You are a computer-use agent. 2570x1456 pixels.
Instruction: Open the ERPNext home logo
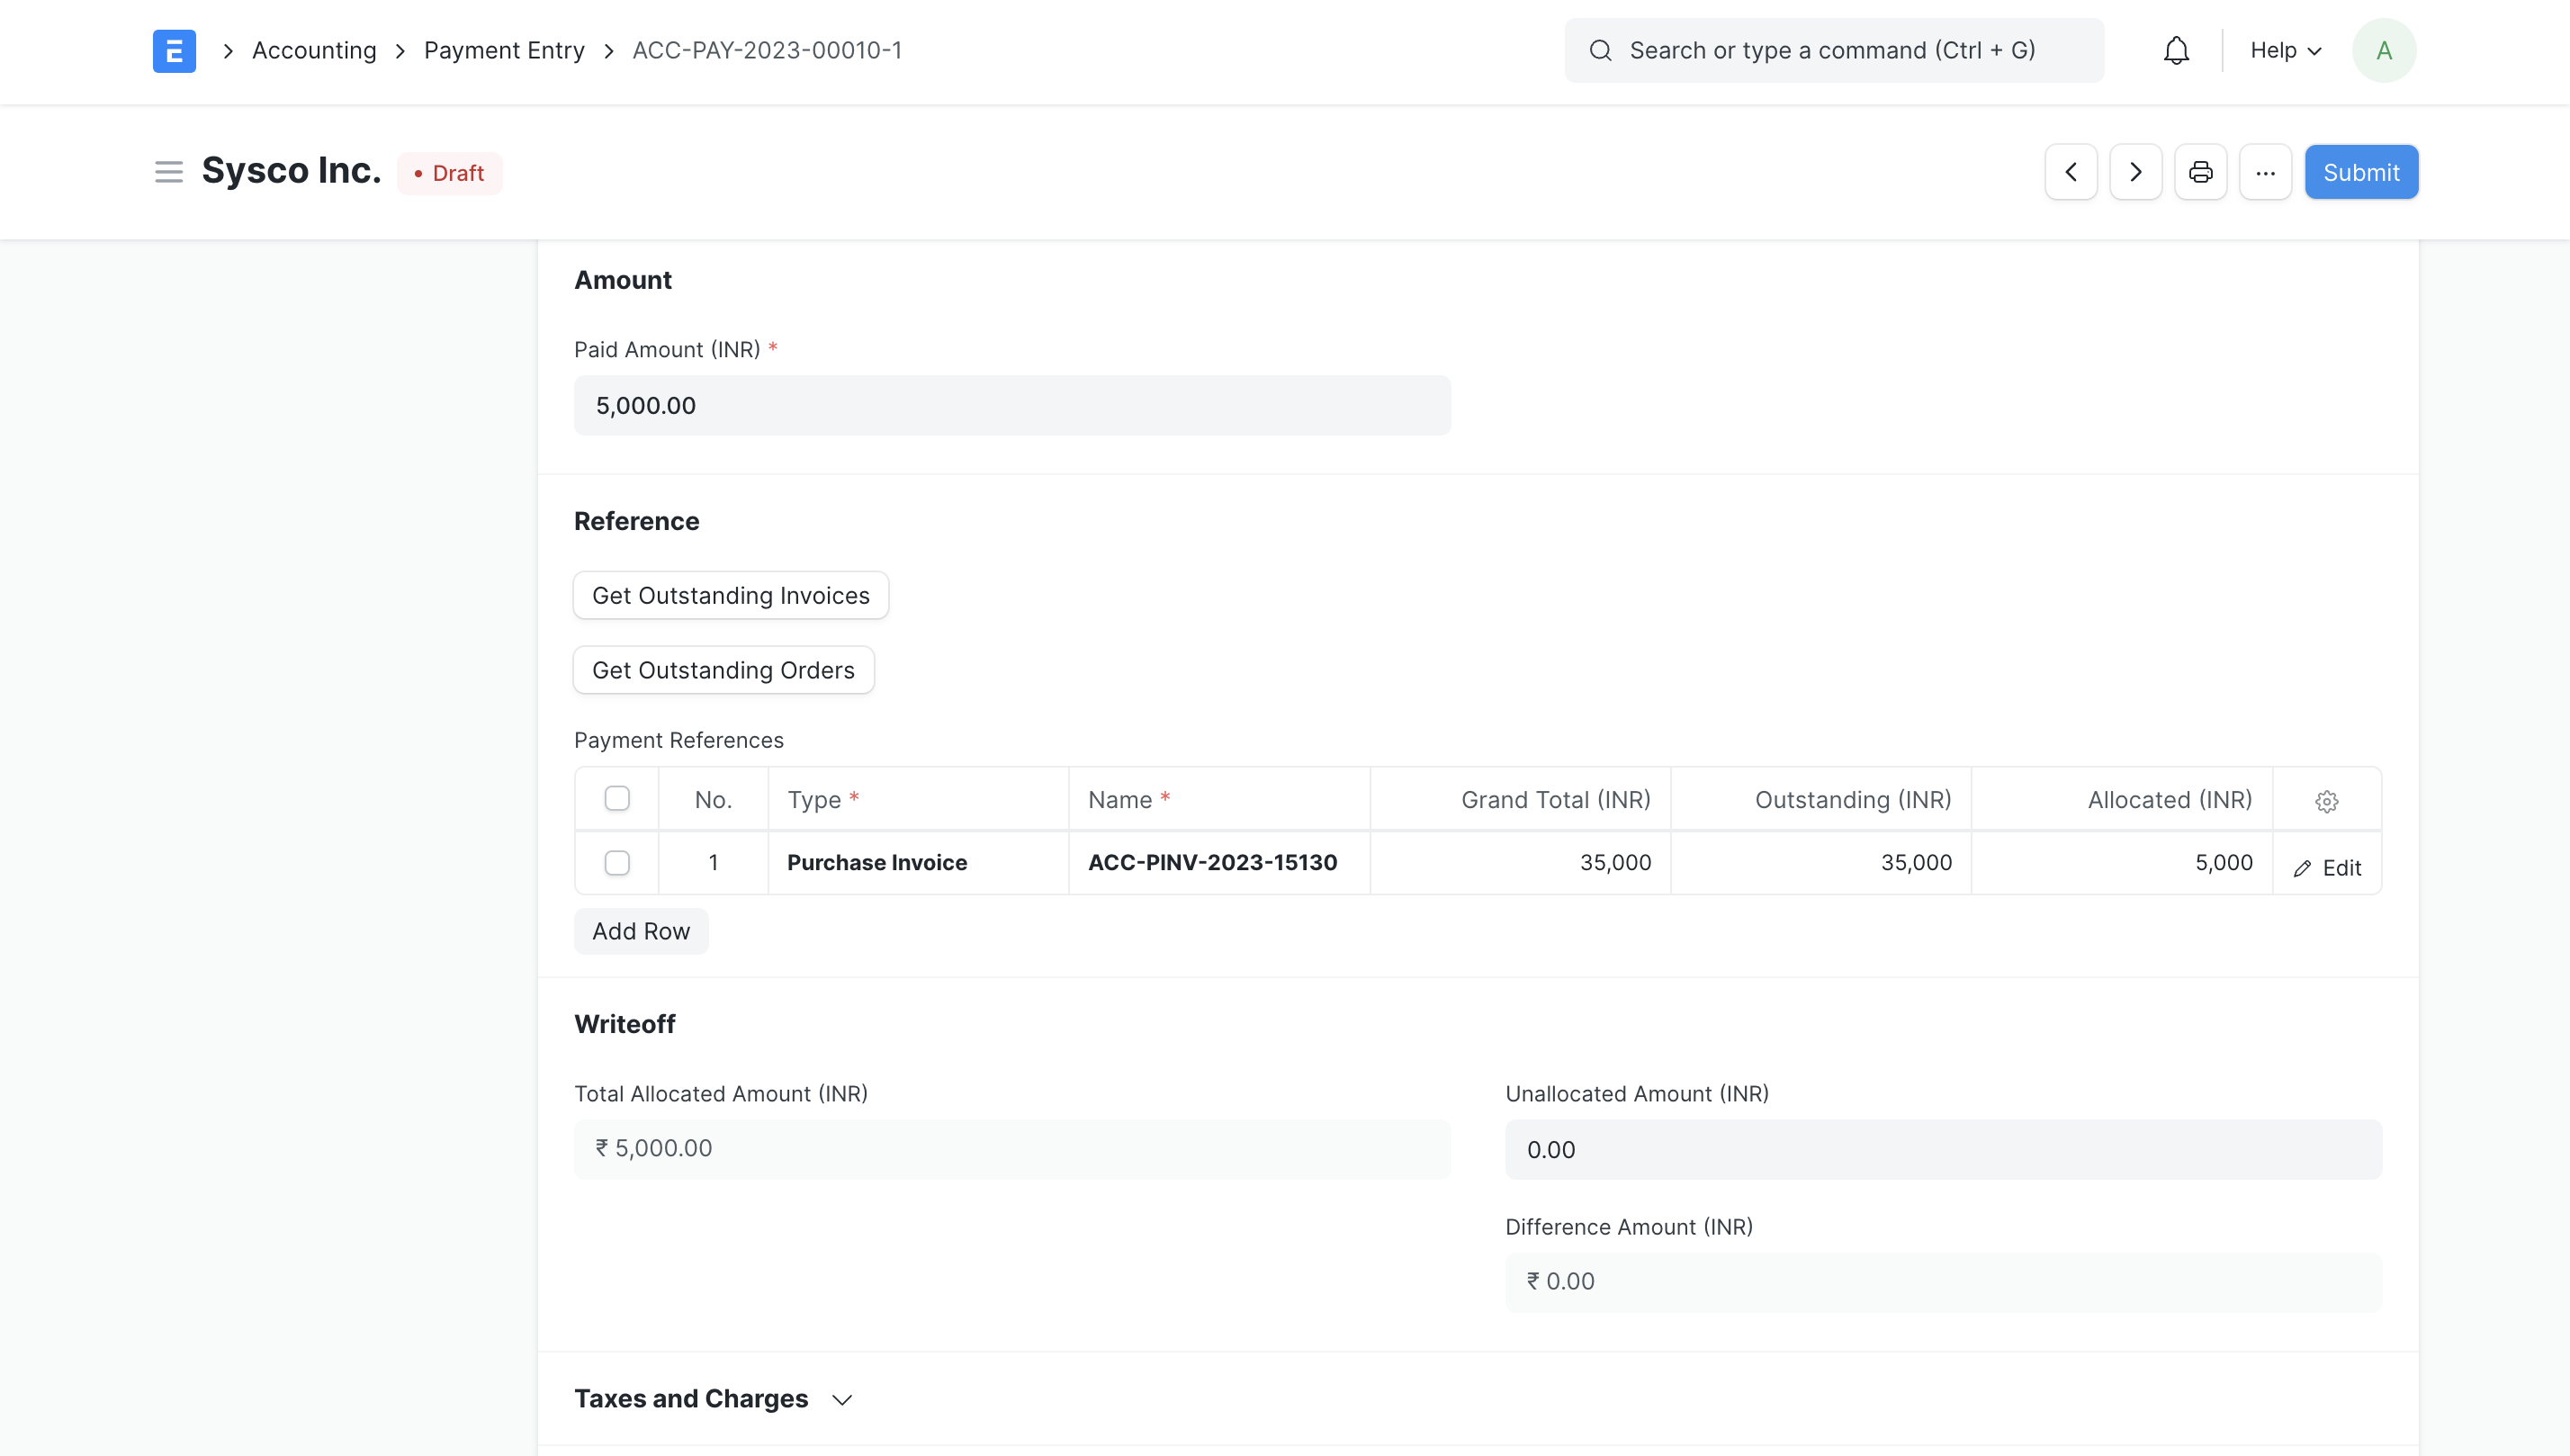(174, 50)
